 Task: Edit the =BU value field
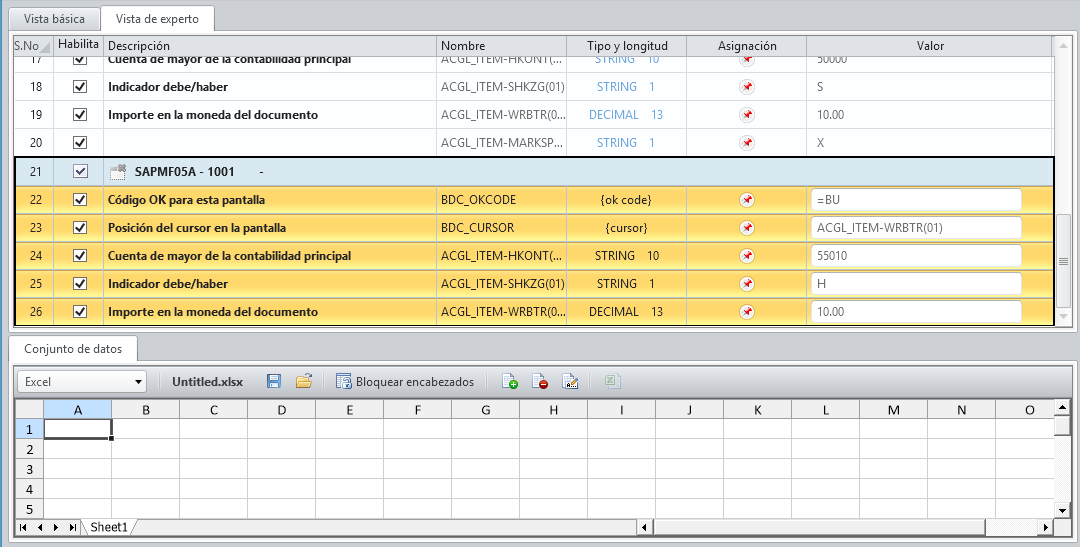tap(916, 200)
